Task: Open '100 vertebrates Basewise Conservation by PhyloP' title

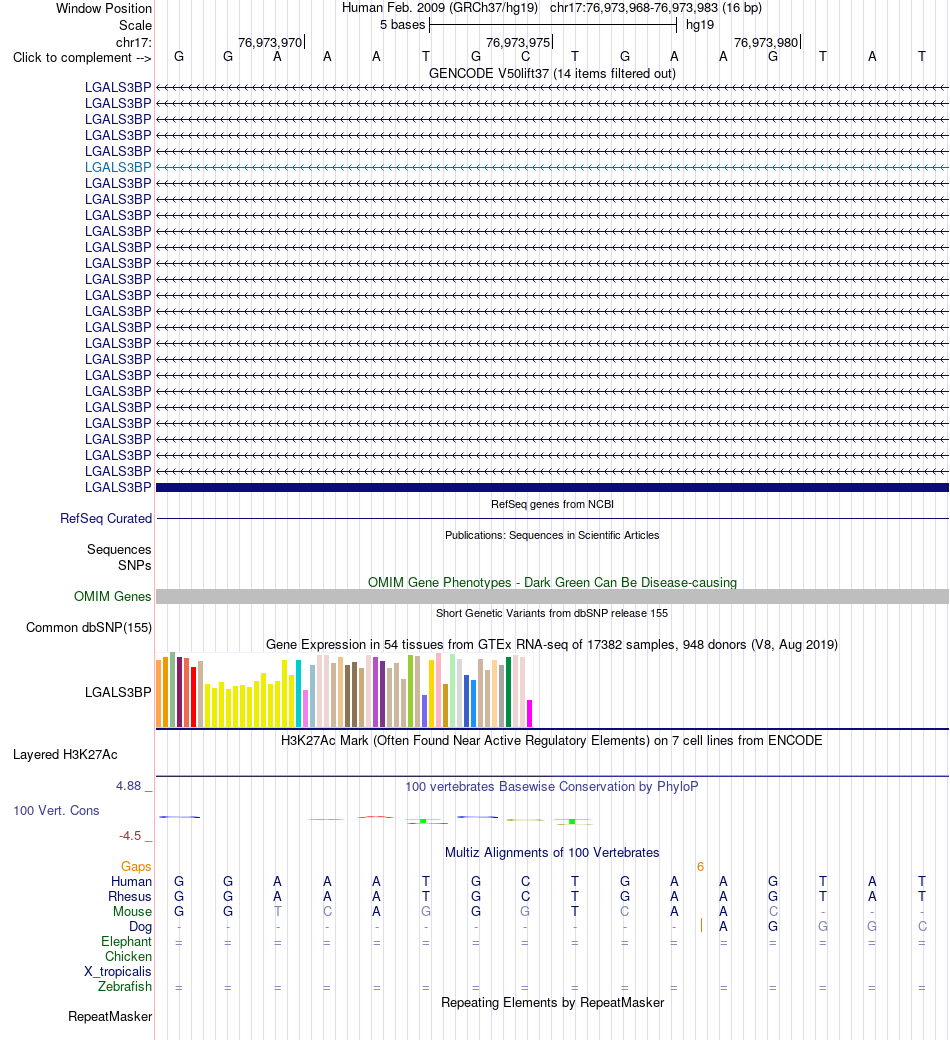Action: pos(552,787)
